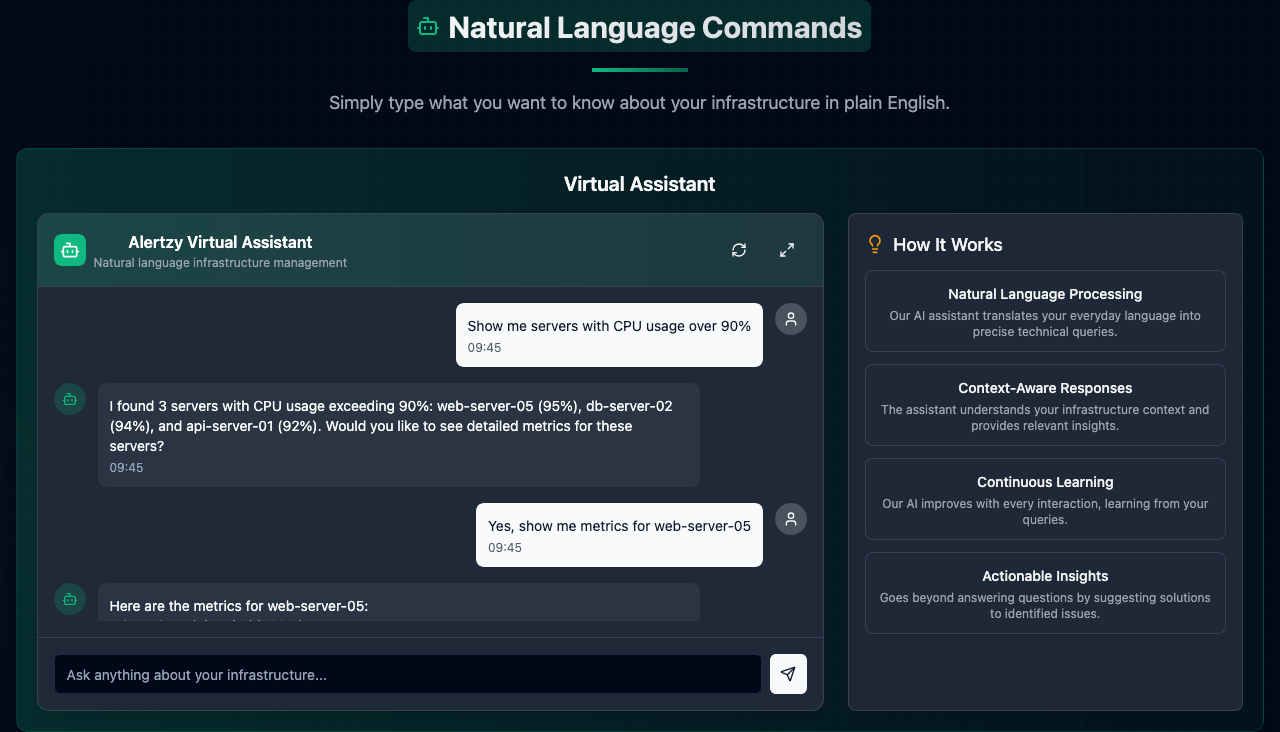Viewport: 1280px width, 732px height.
Task: Click bot avatar beside 'I found 3 servers' reply
Action: pyautogui.click(x=70, y=399)
